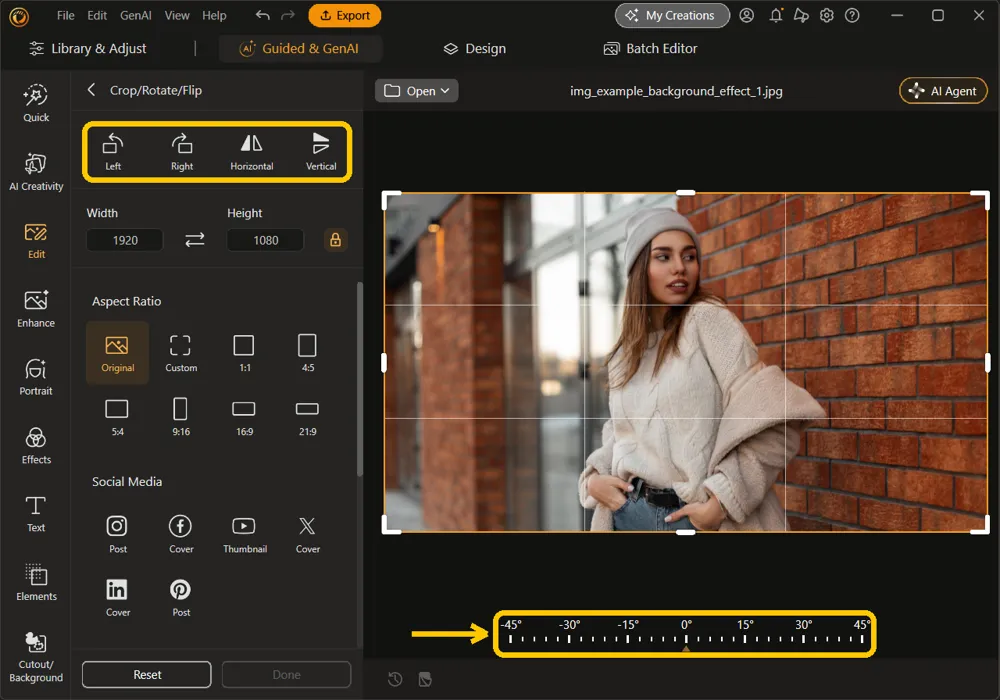Open the Help menu
Image resolution: width=1000 pixels, height=700 pixels.
click(214, 15)
